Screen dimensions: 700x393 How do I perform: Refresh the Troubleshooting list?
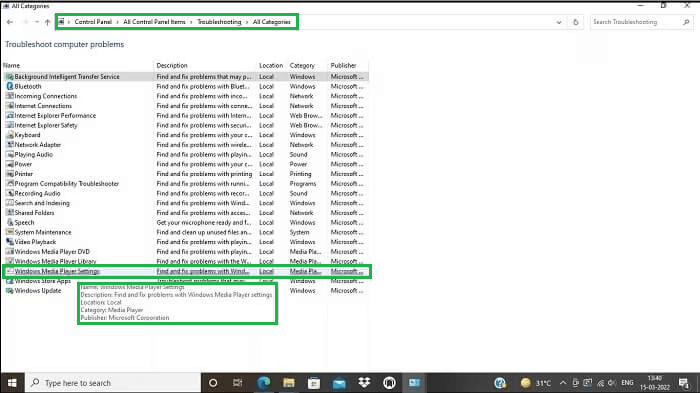[575, 22]
